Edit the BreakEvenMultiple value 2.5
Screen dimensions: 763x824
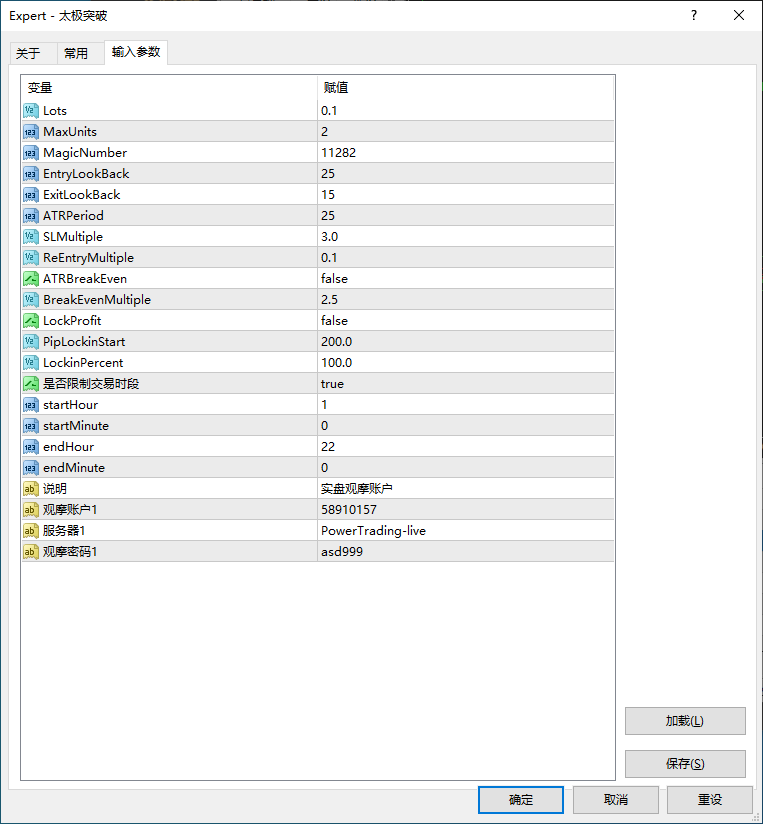pyautogui.click(x=466, y=300)
